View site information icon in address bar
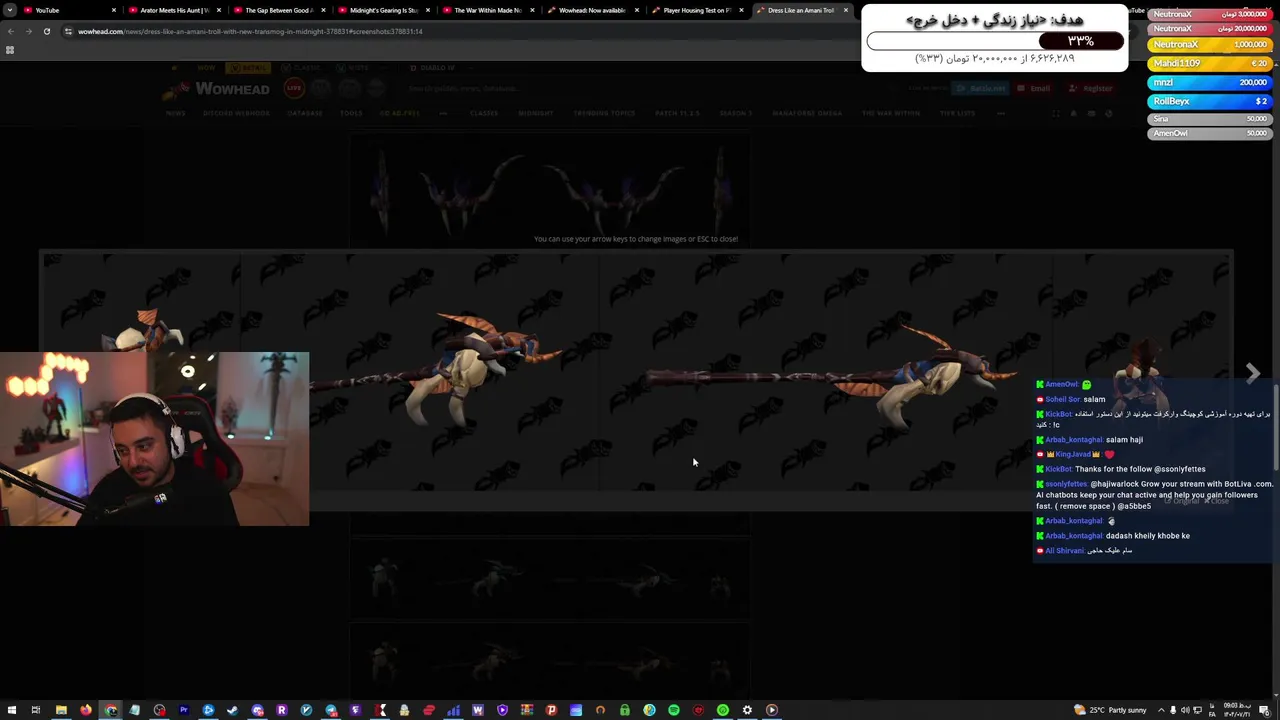 click(68, 31)
